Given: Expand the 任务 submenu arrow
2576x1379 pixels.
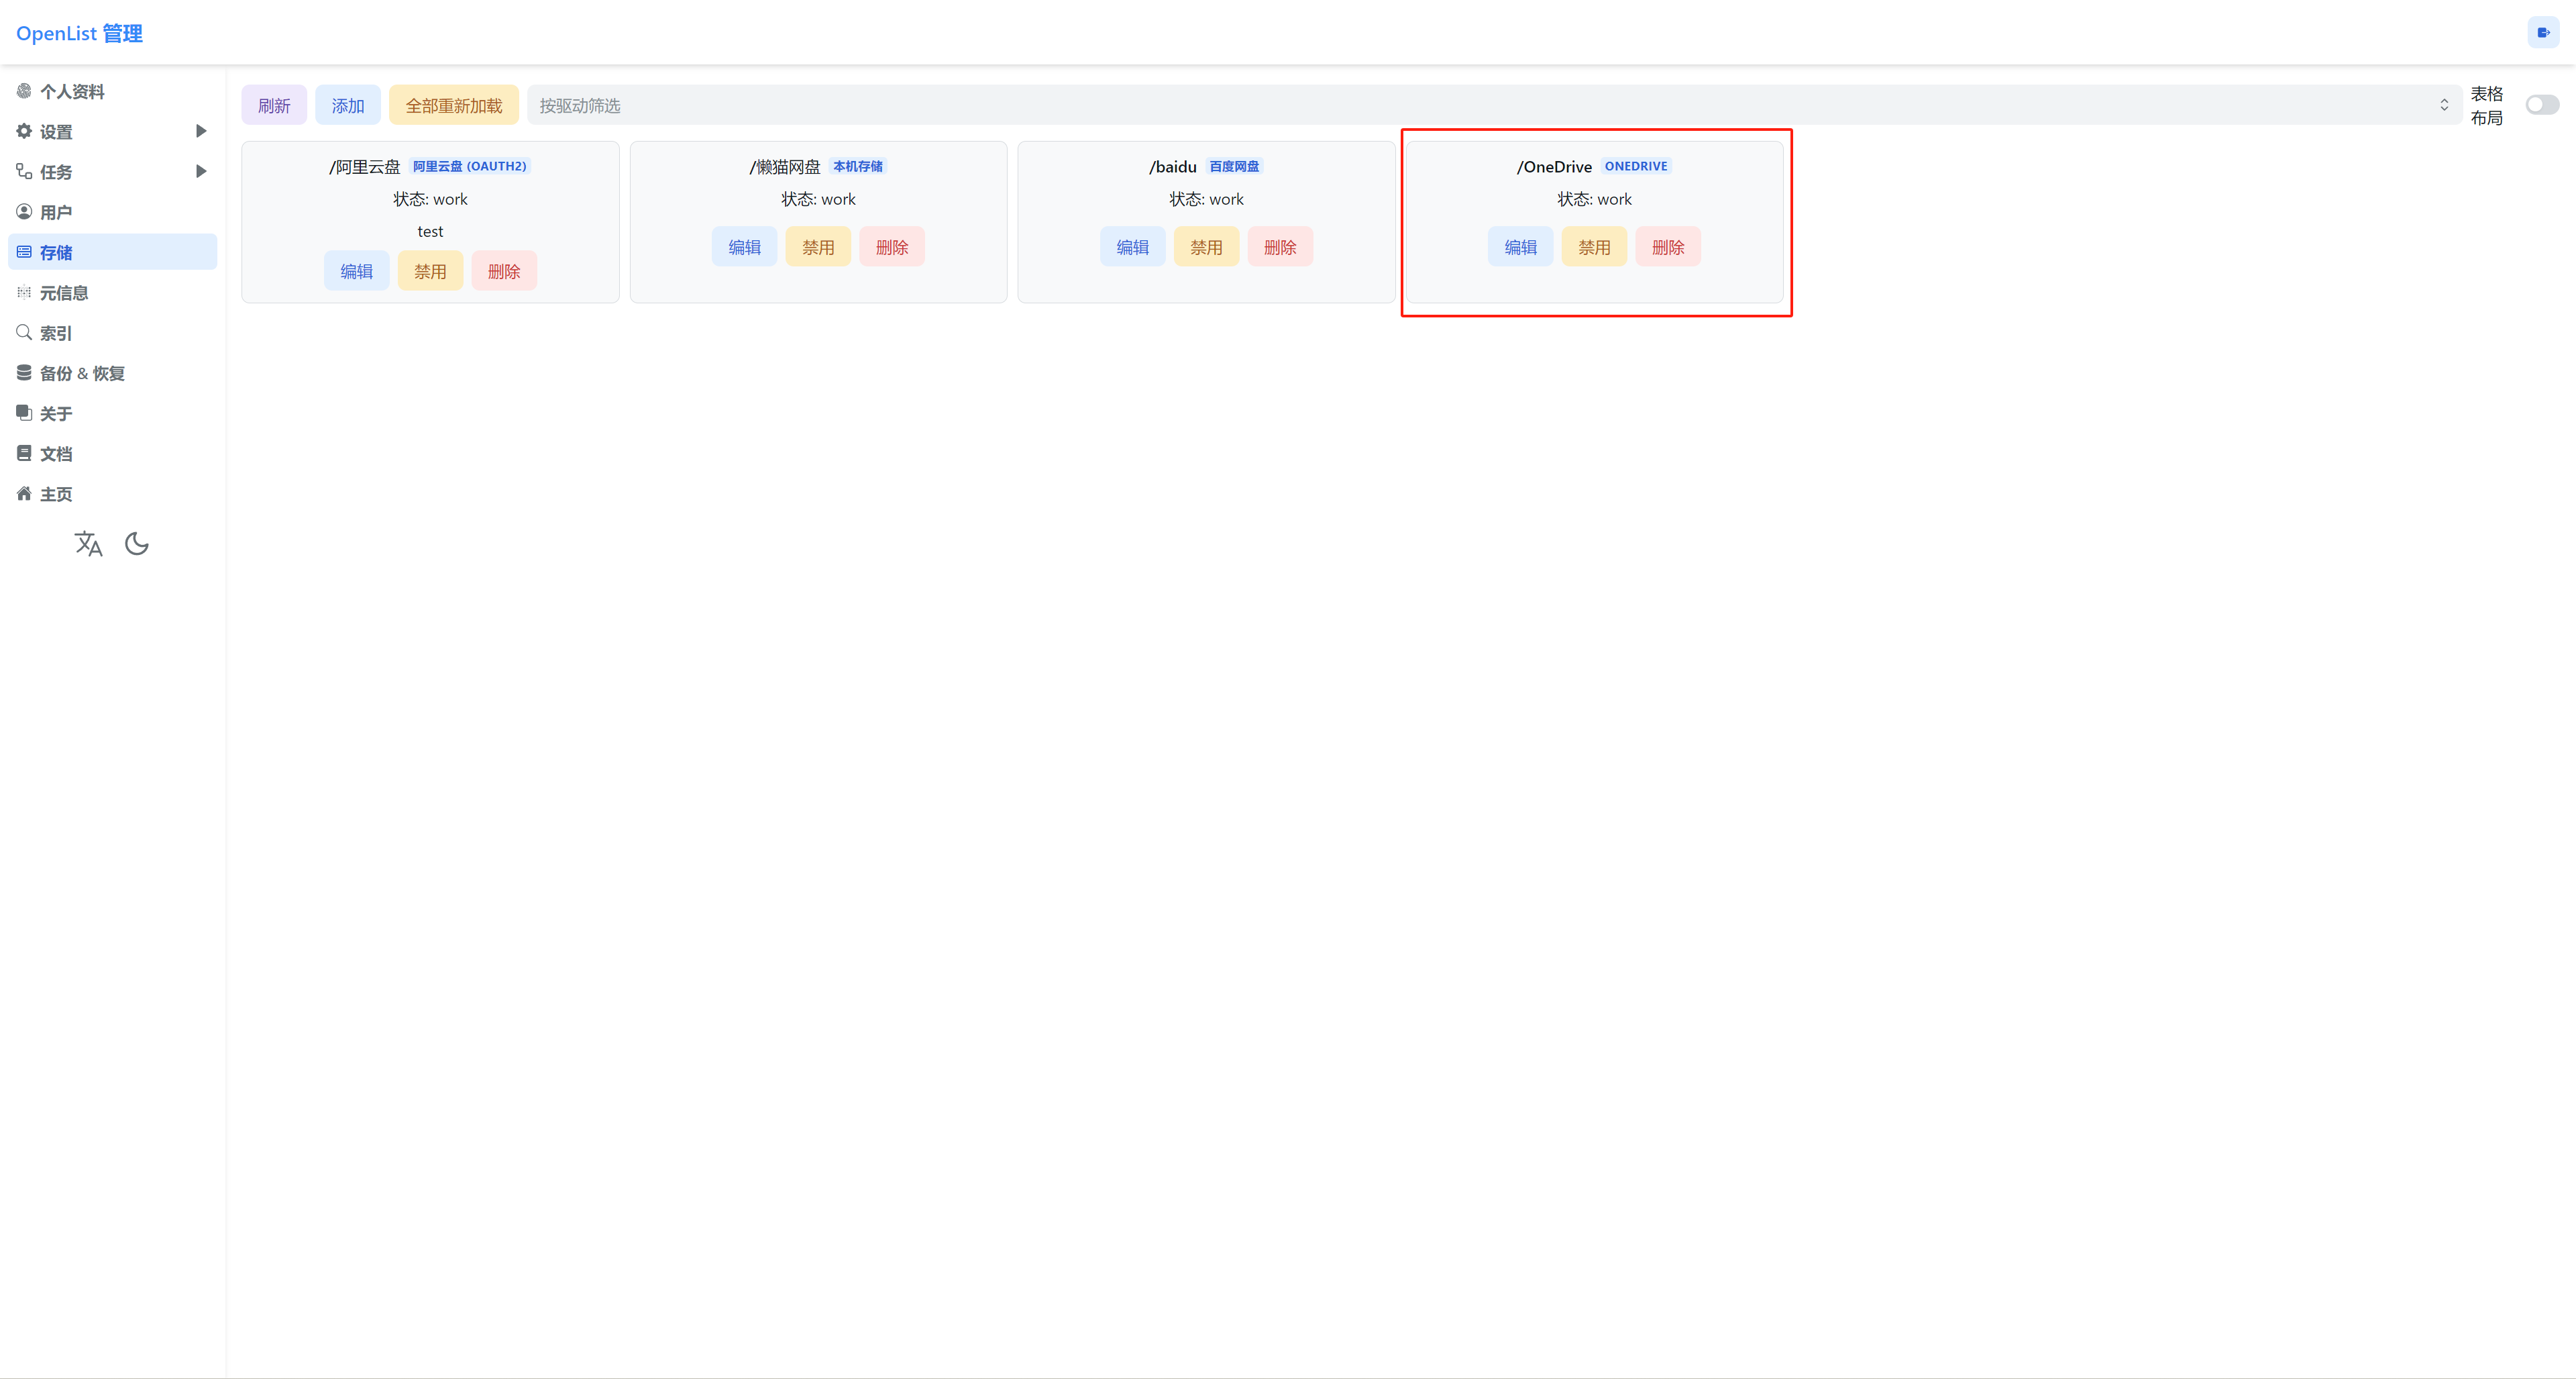Looking at the screenshot, I should point(201,171).
